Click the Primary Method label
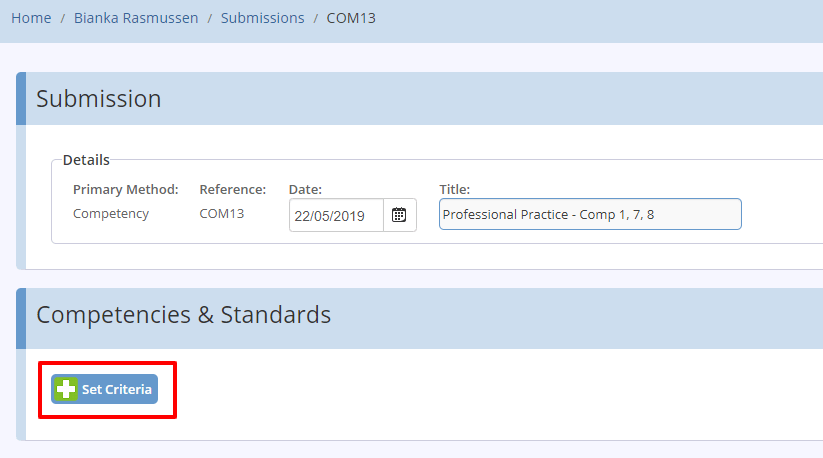This screenshot has width=823, height=458. 125,189
